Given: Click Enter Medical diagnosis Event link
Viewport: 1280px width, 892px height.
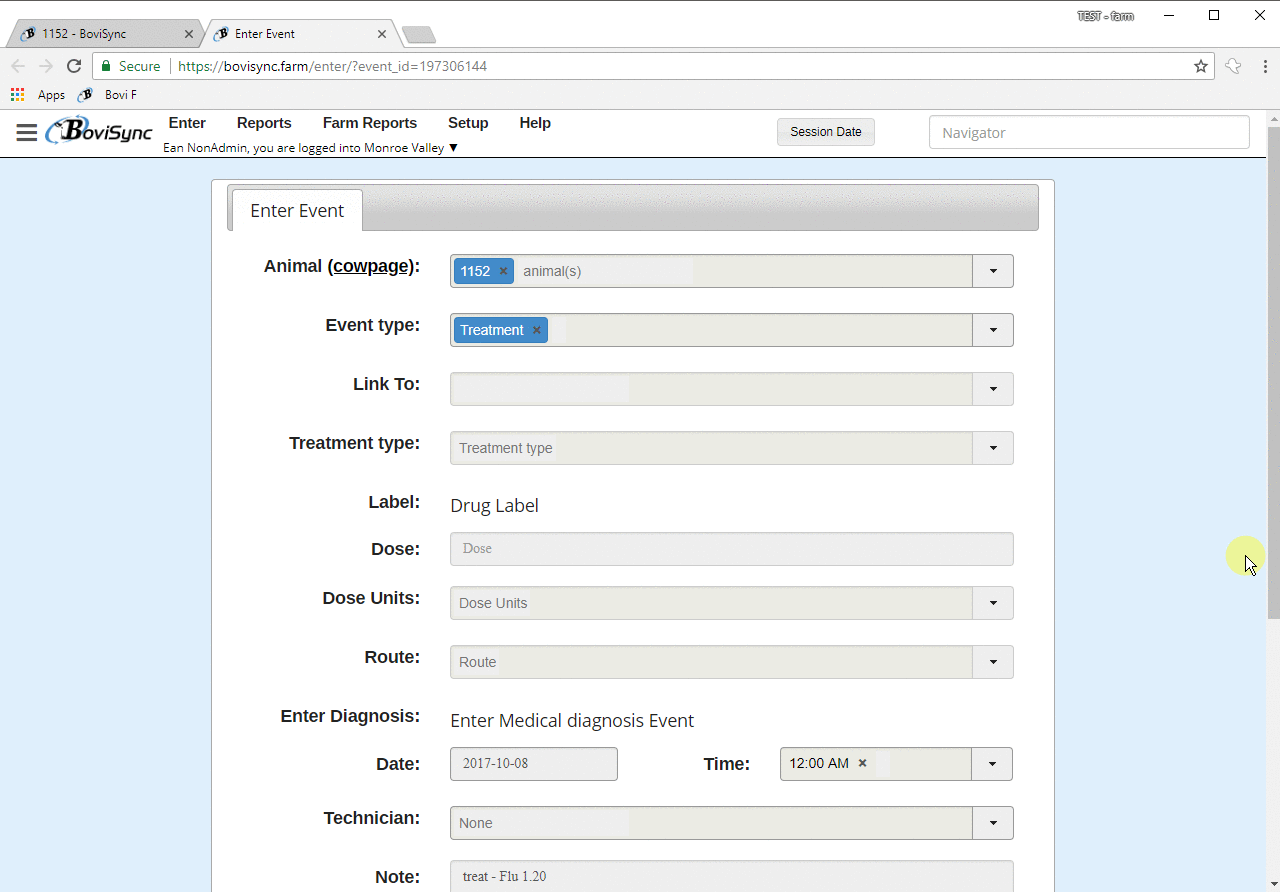Looking at the screenshot, I should click(x=572, y=720).
